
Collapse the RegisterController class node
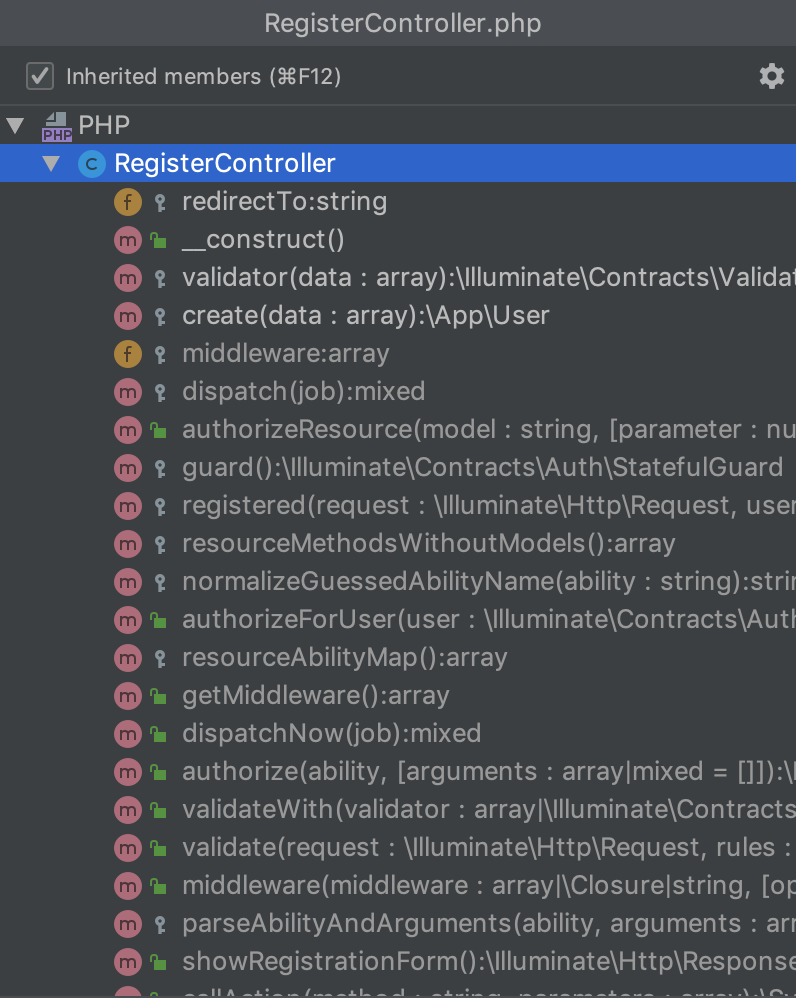pyautogui.click(x=51, y=164)
